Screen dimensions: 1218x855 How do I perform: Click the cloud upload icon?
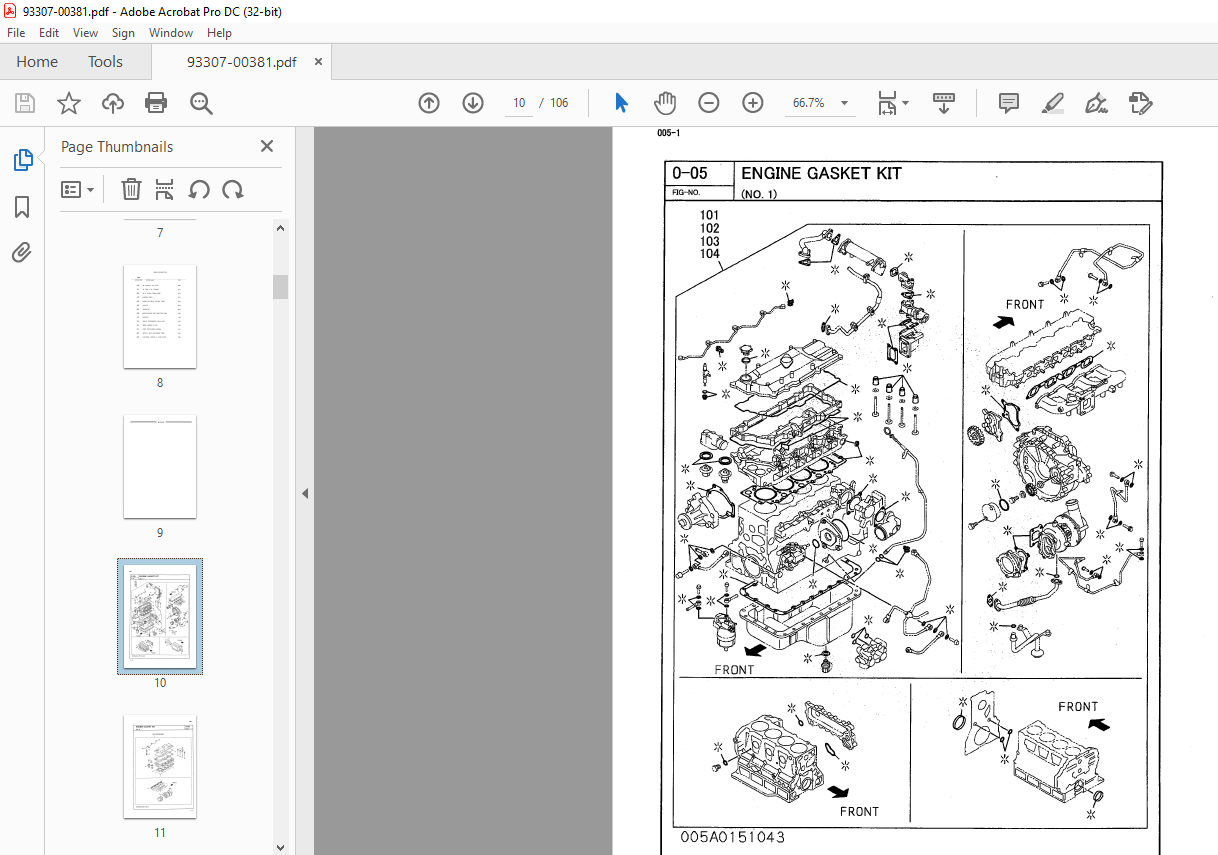[x=113, y=103]
